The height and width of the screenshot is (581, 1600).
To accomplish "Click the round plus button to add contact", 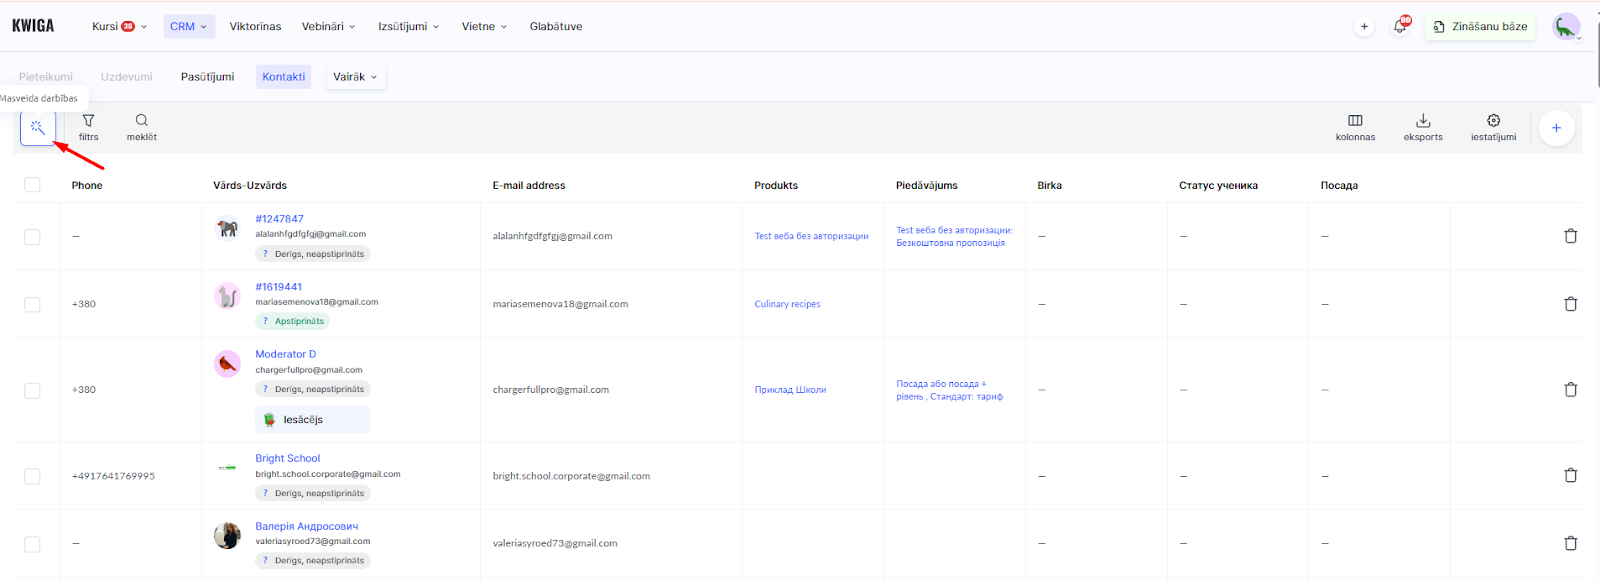I will [1556, 128].
